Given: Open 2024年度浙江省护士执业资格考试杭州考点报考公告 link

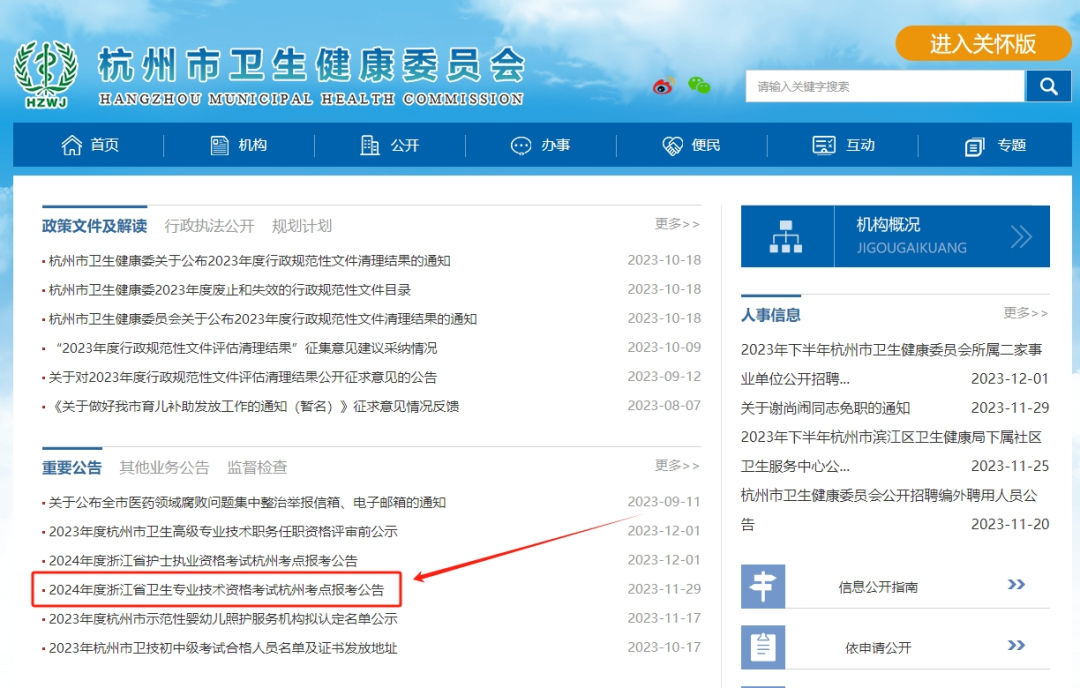Looking at the screenshot, I should (203, 561).
